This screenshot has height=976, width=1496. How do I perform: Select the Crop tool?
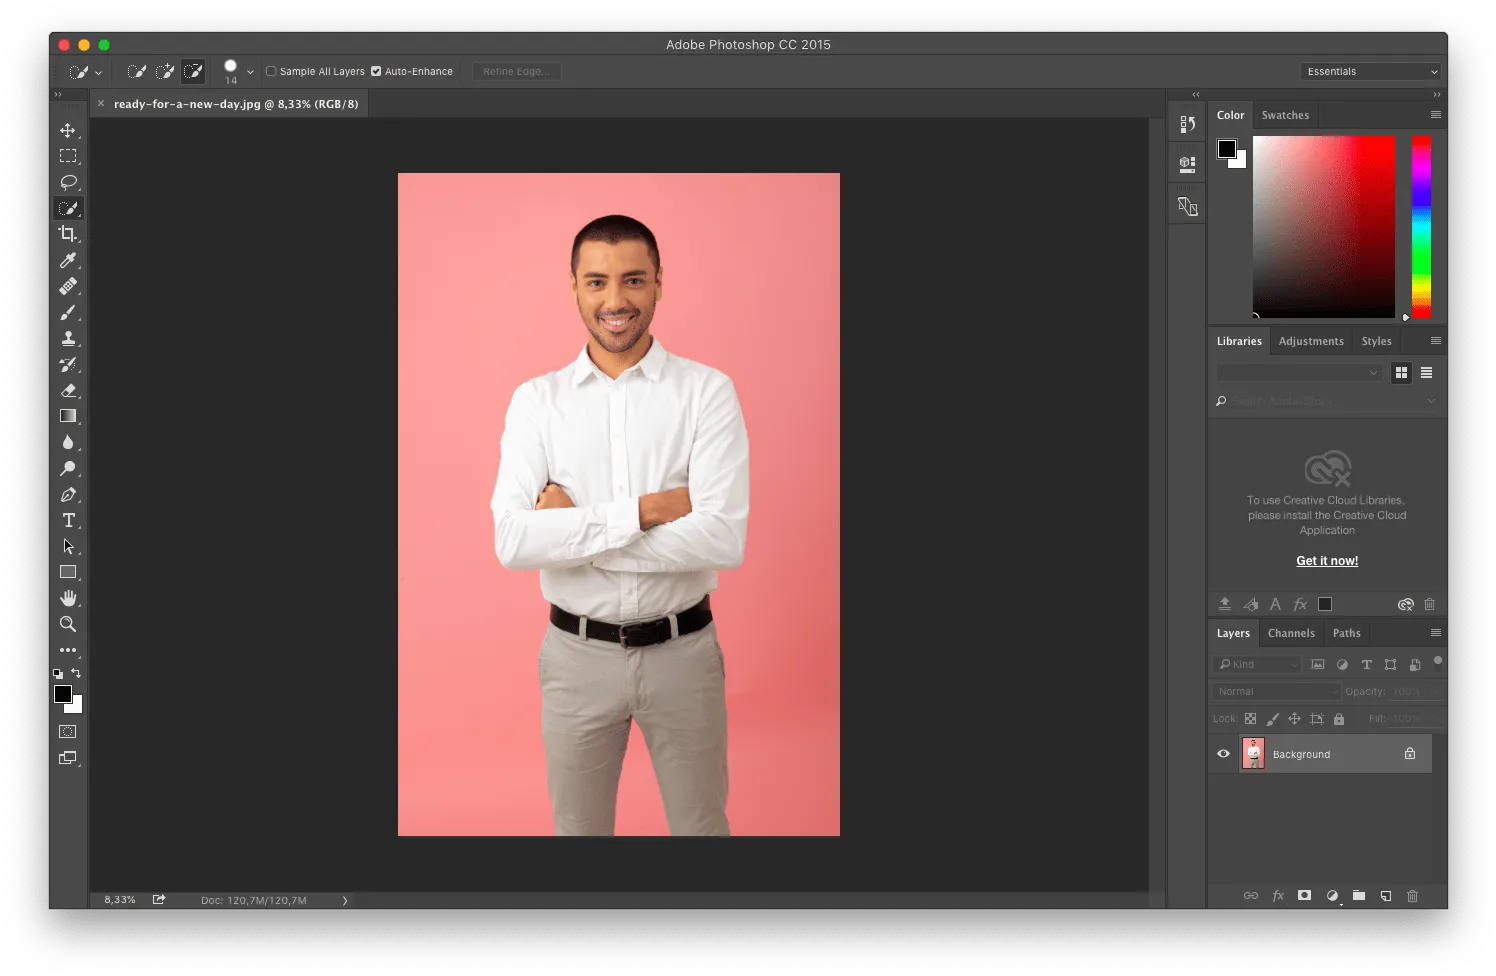pos(68,234)
